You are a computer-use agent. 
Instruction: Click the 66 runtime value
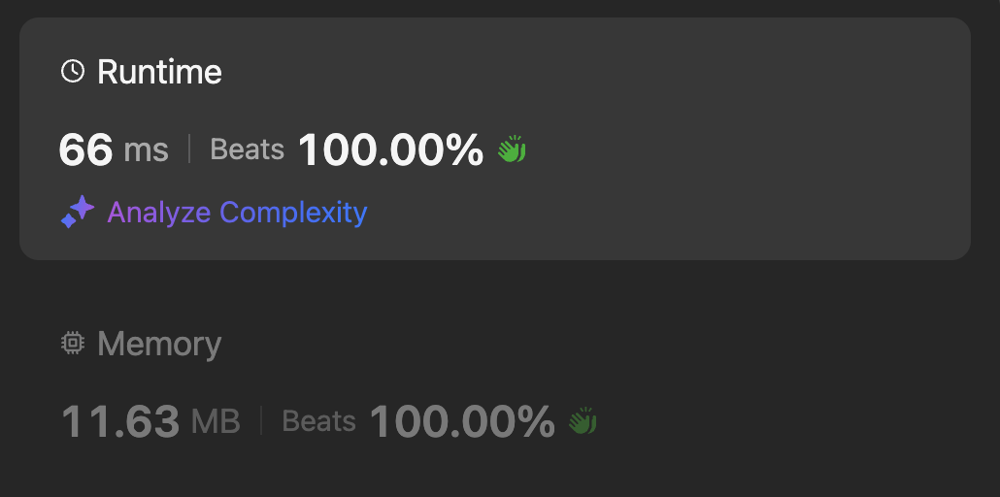[x=86, y=150]
